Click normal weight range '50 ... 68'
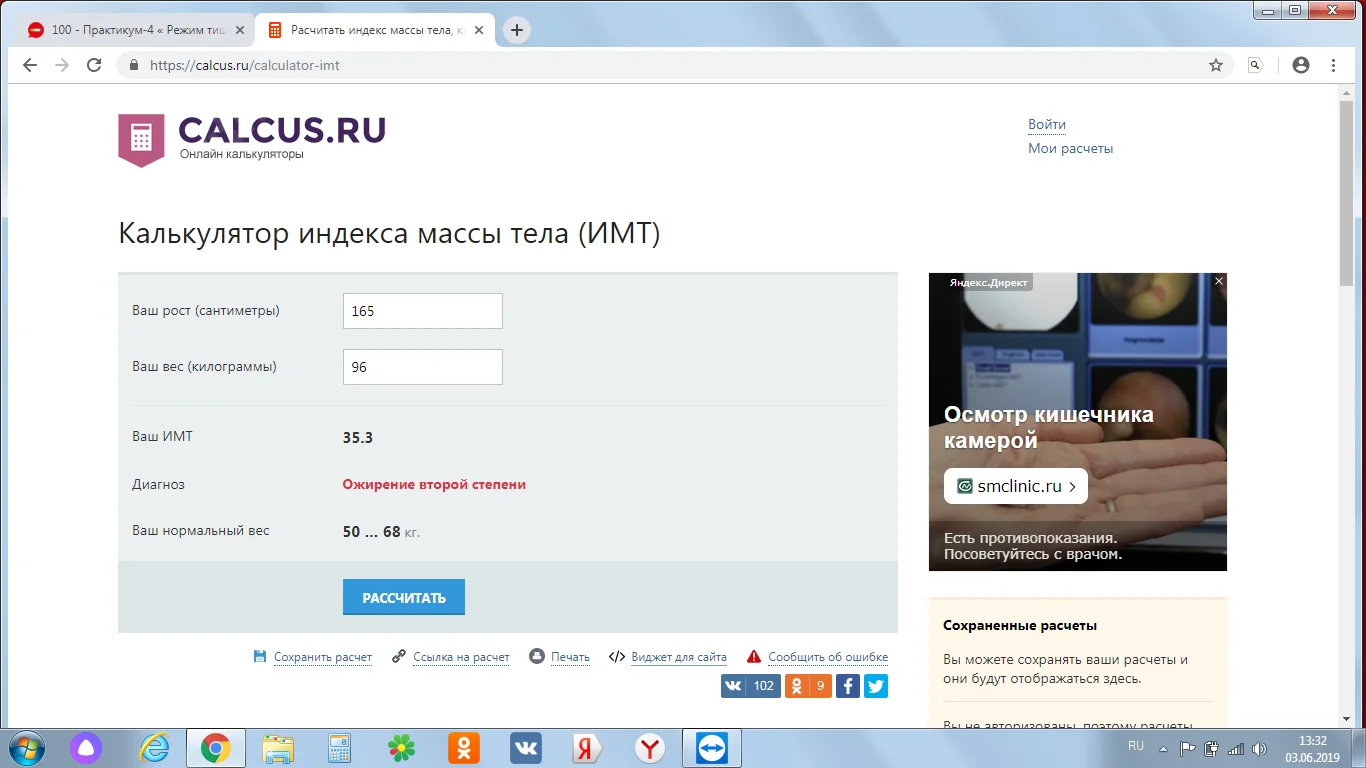 click(x=372, y=532)
